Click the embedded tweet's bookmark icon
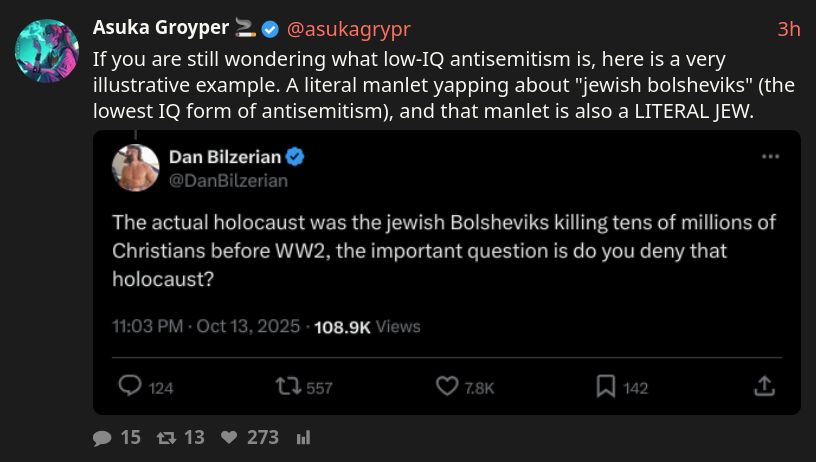Image resolution: width=816 pixels, height=462 pixels. [x=606, y=387]
